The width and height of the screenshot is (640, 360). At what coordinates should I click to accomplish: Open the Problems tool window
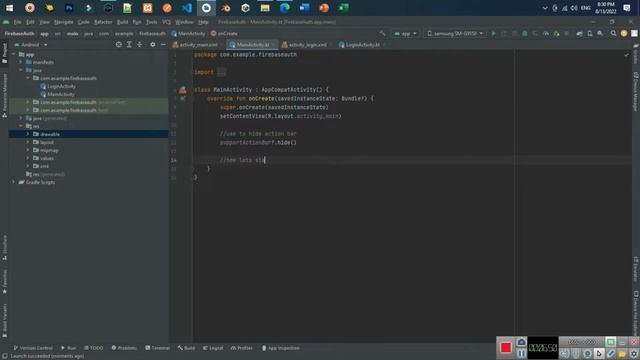(x=124, y=348)
